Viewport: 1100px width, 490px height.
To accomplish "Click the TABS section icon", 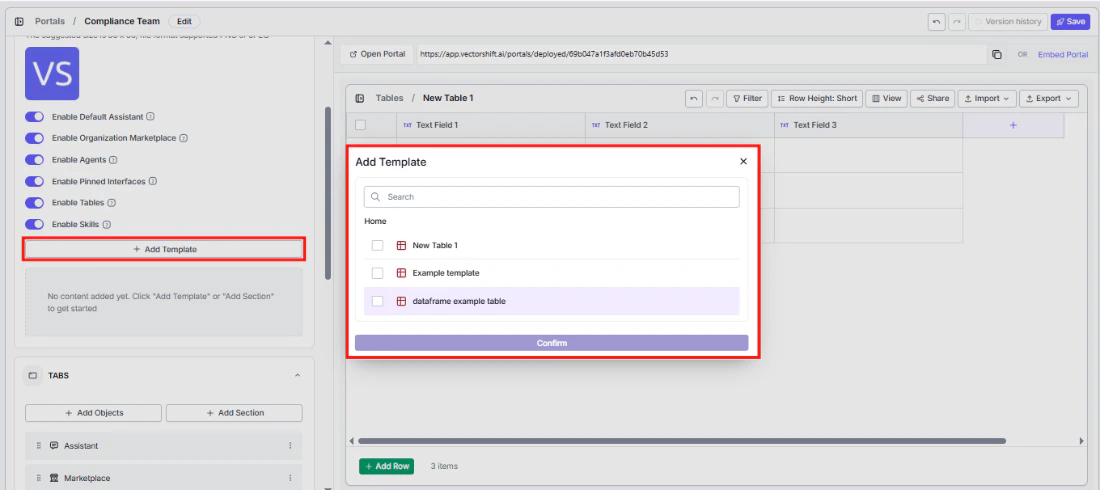I will tap(32, 376).
